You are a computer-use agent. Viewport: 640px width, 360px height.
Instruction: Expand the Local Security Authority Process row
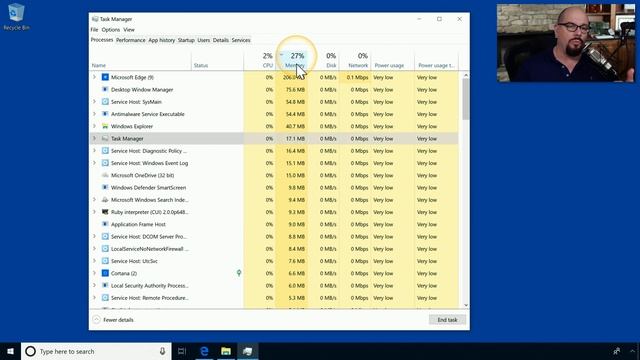(94, 285)
